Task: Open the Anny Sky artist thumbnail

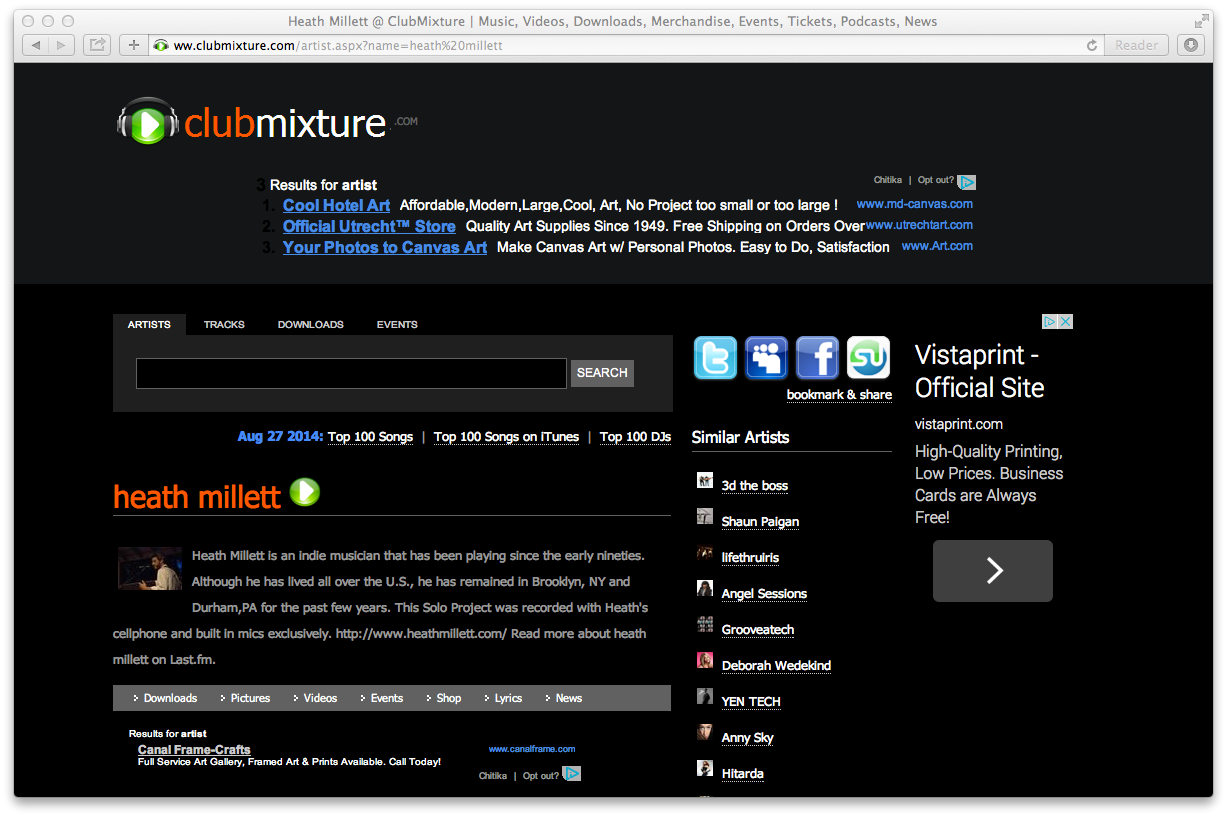Action: point(705,732)
